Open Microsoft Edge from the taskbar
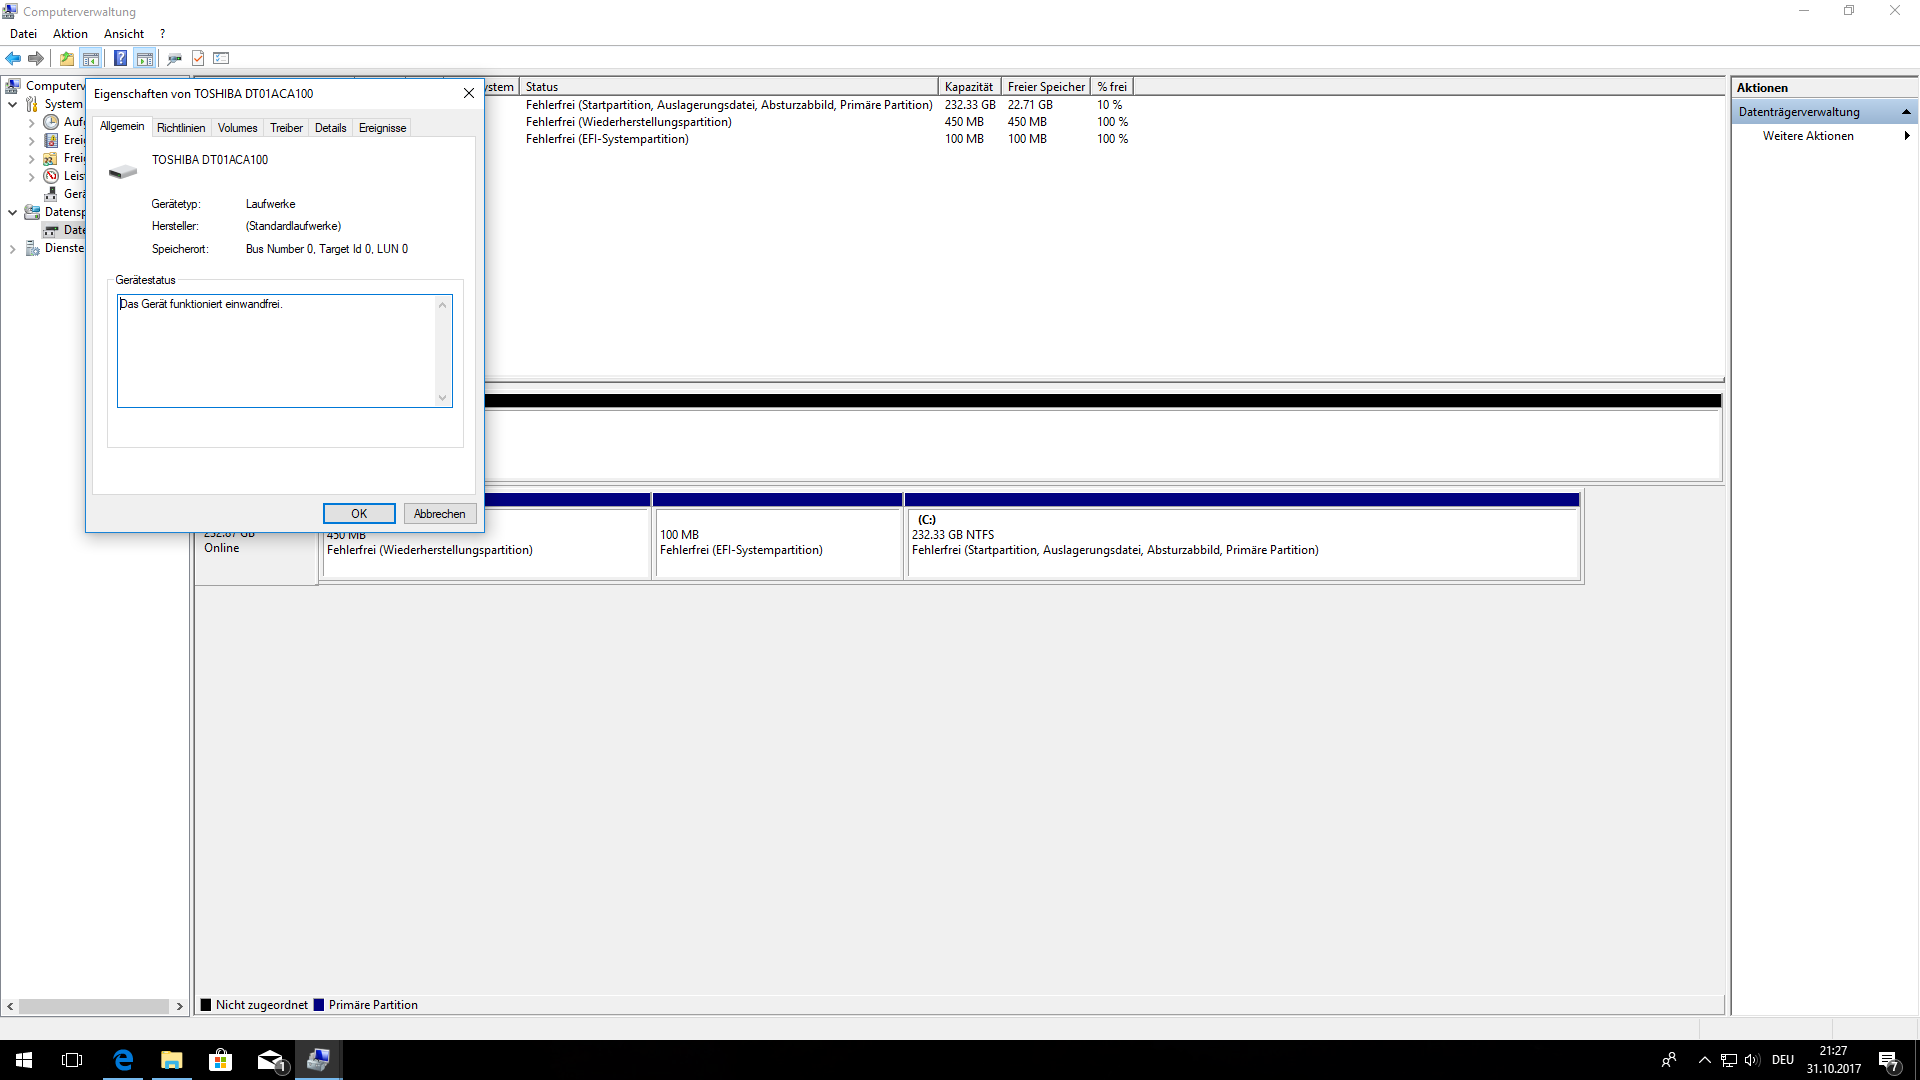Image resolution: width=1920 pixels, height=1080 pixels. coord(123,1060)
